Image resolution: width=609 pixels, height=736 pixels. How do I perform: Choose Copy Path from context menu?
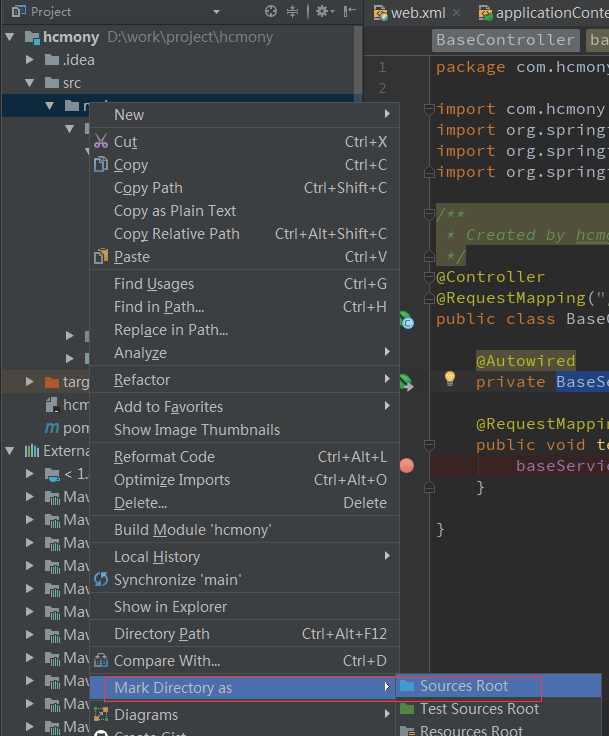click(x=244, y=188)
